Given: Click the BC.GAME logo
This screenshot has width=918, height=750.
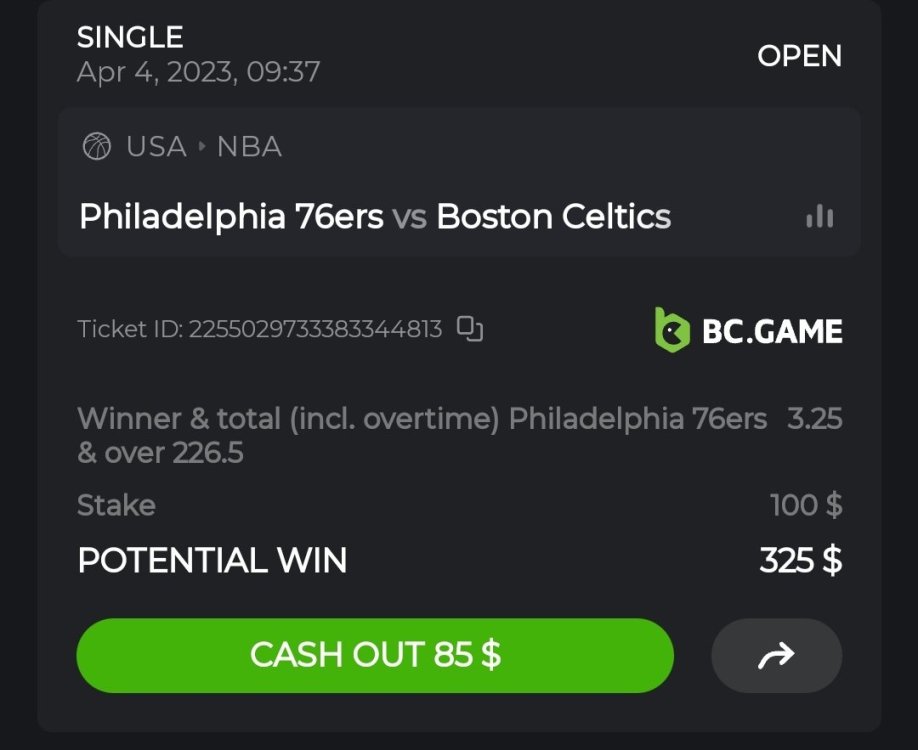Looking at the screenshot, I should [748, 330].
